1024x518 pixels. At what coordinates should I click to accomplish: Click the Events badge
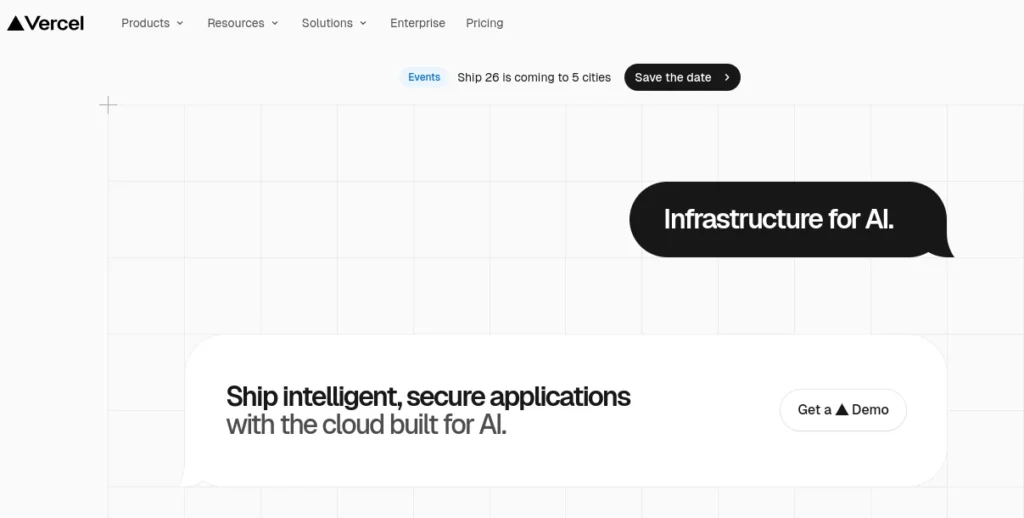pos(424,77)
